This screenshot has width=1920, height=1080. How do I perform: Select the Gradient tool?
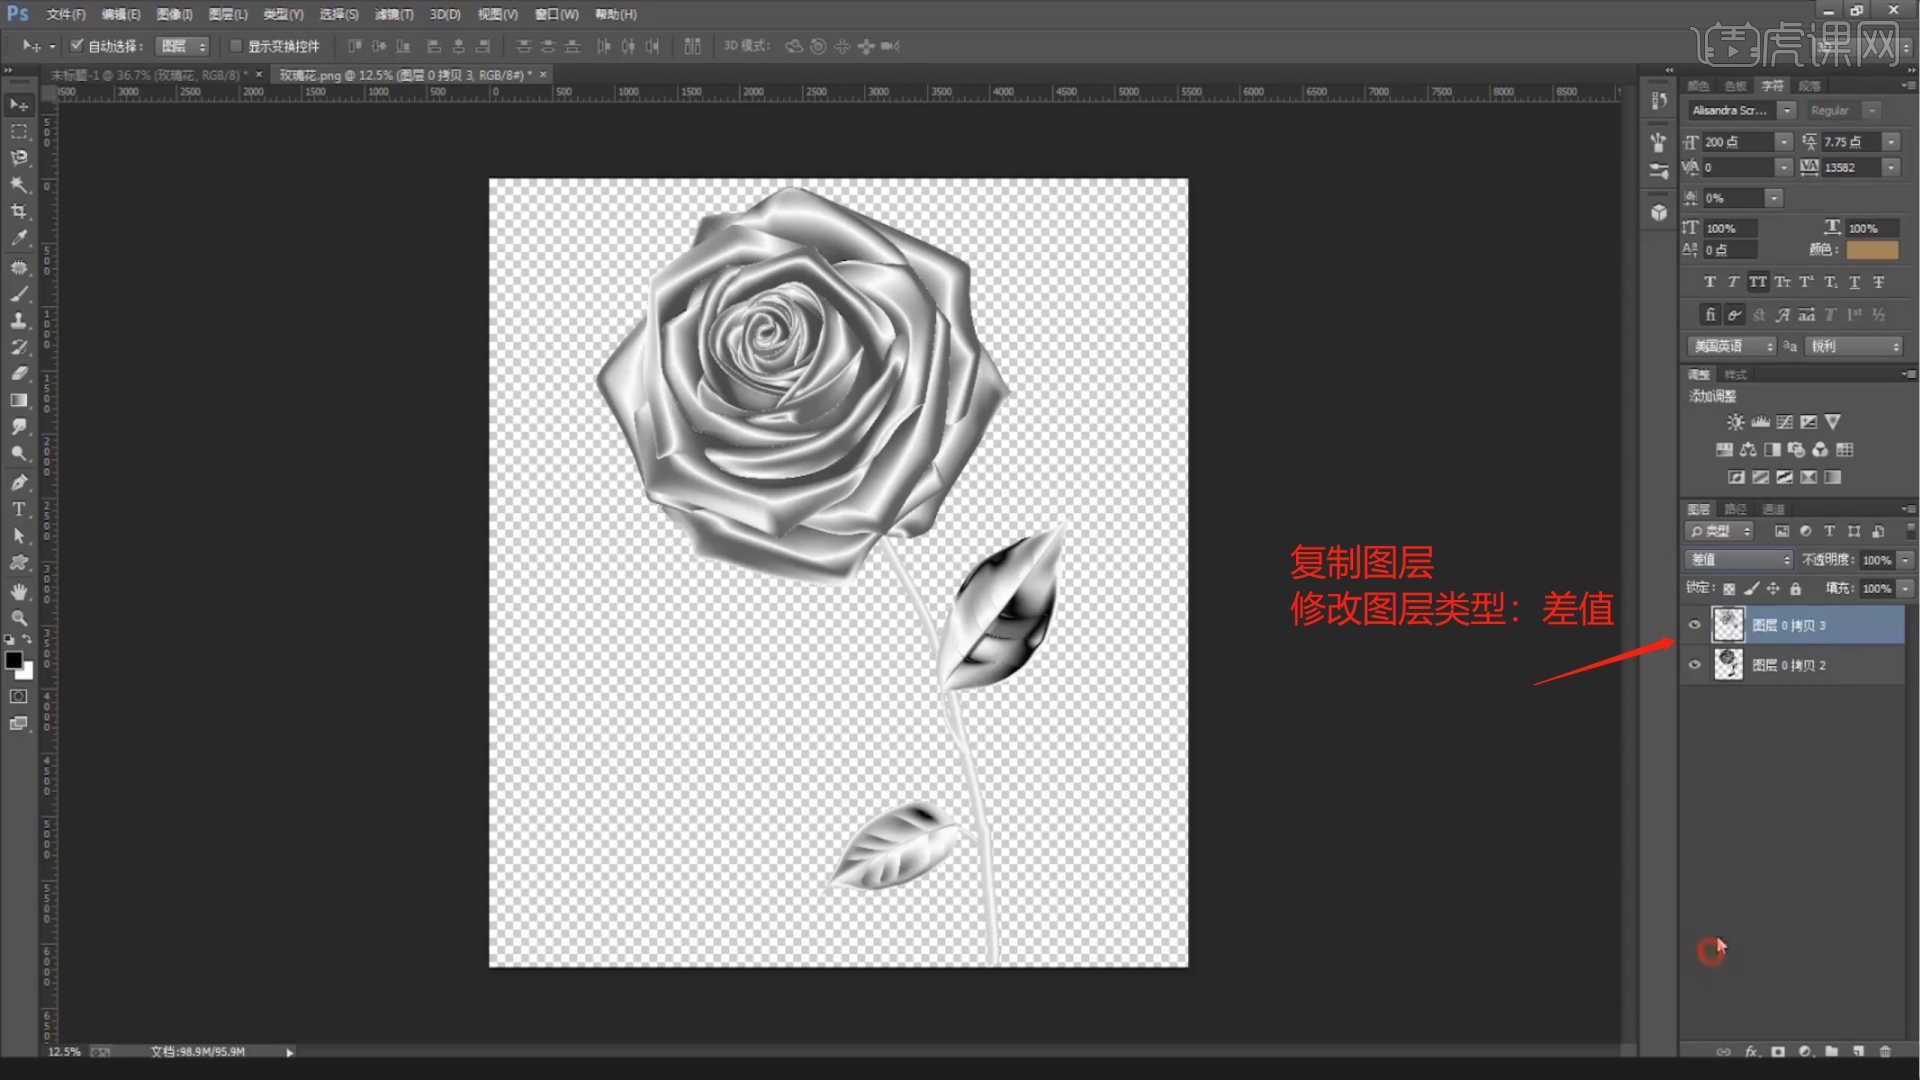tap(19, 400)
